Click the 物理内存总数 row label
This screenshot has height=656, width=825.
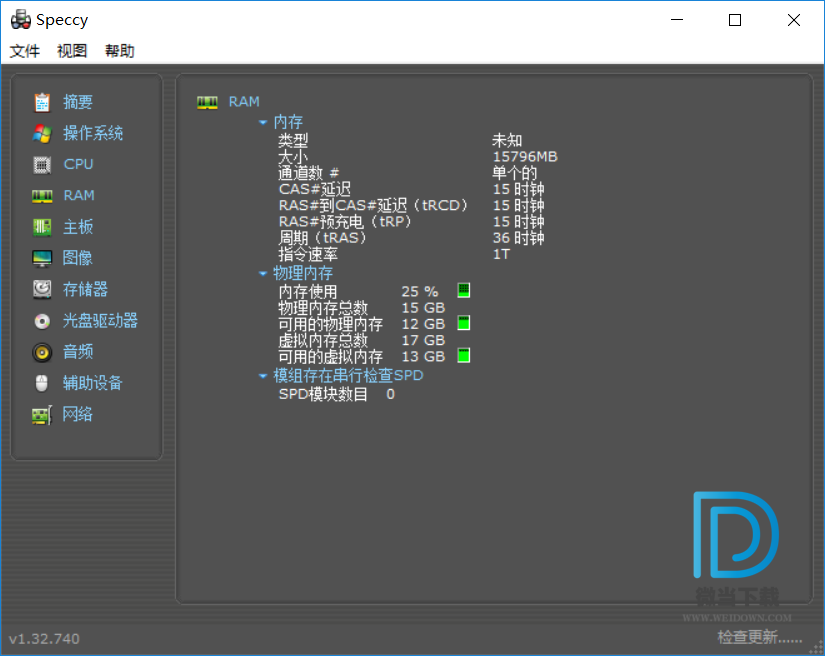pos(323,308)
